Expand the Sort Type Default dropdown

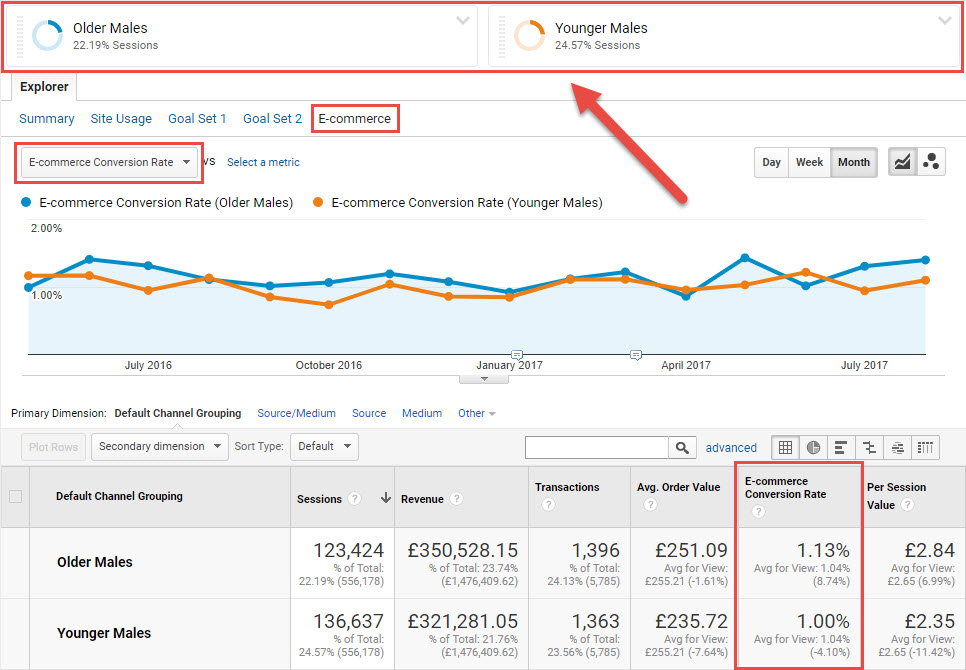click(324, 447)
